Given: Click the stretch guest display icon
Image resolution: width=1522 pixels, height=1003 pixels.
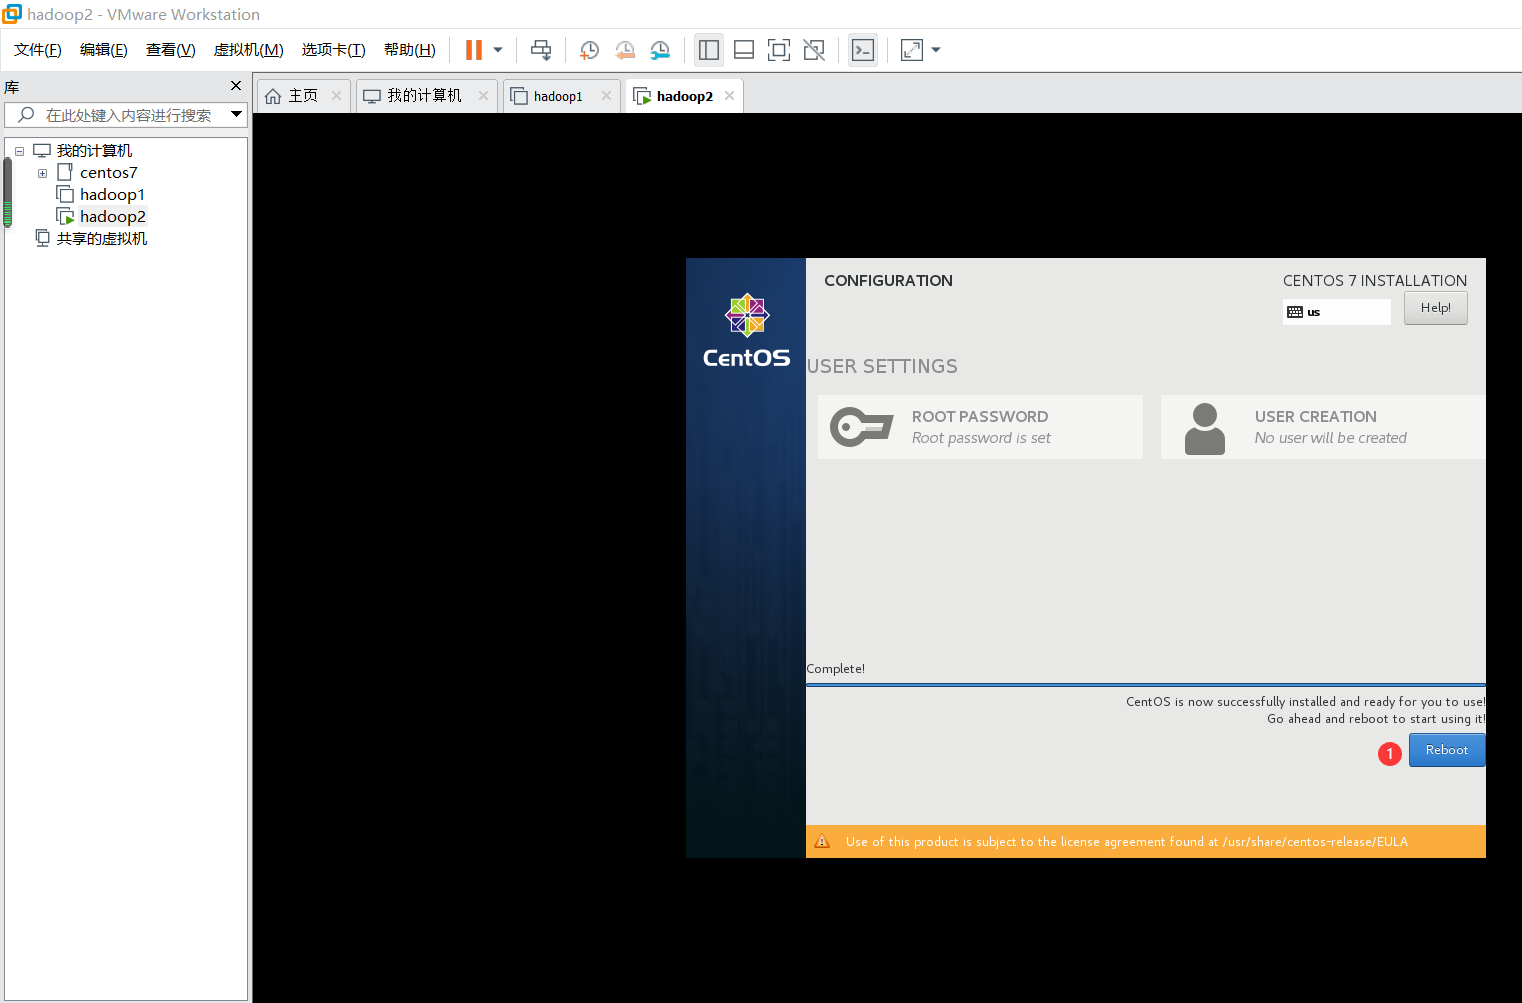Looking at the screenshot, I should click(x=912, y=50).
